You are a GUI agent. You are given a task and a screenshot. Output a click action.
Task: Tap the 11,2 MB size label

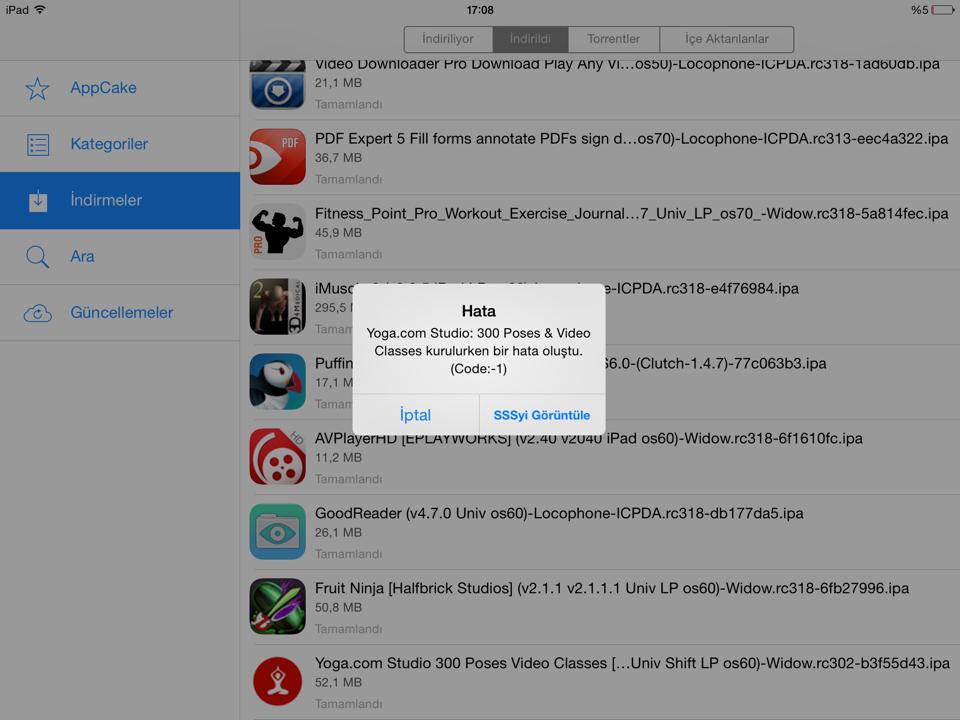pos(339,457)
